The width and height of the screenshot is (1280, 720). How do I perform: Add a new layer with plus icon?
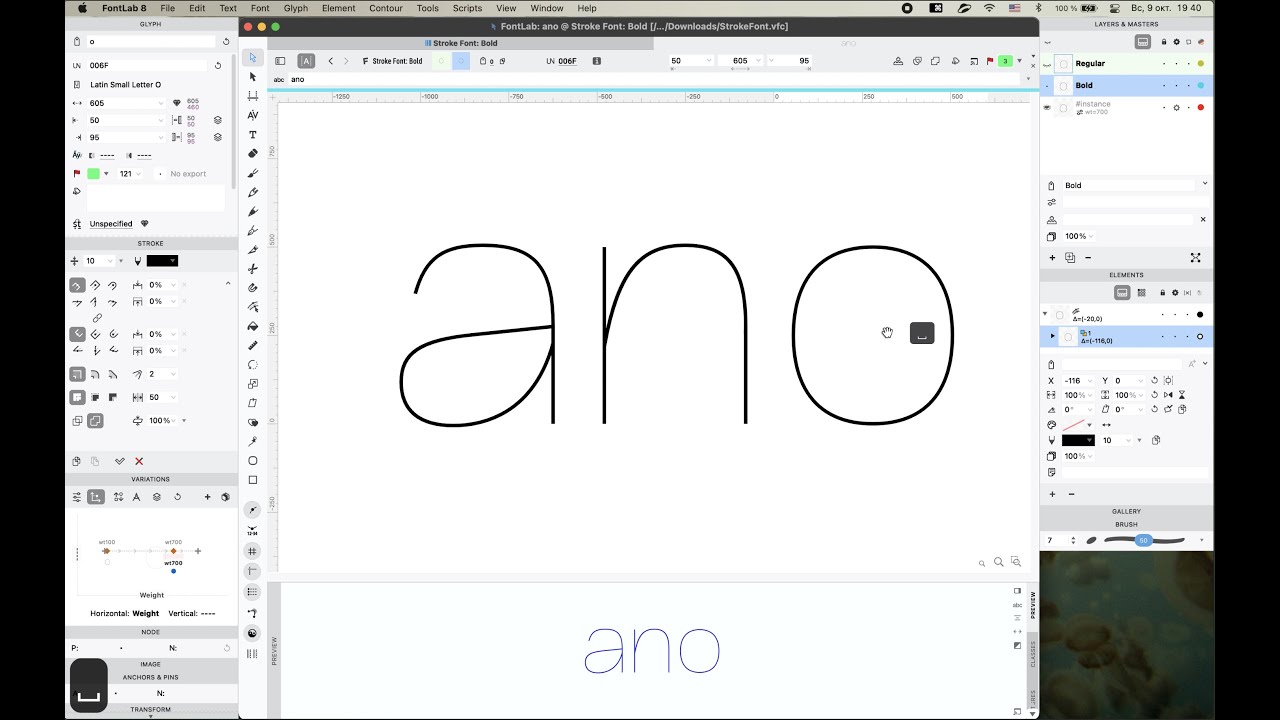coord(1052,257)
